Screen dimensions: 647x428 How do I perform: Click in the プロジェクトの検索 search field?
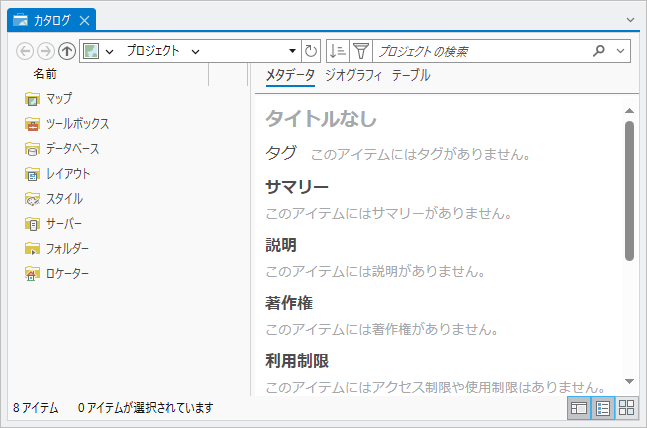click(480, 50)
